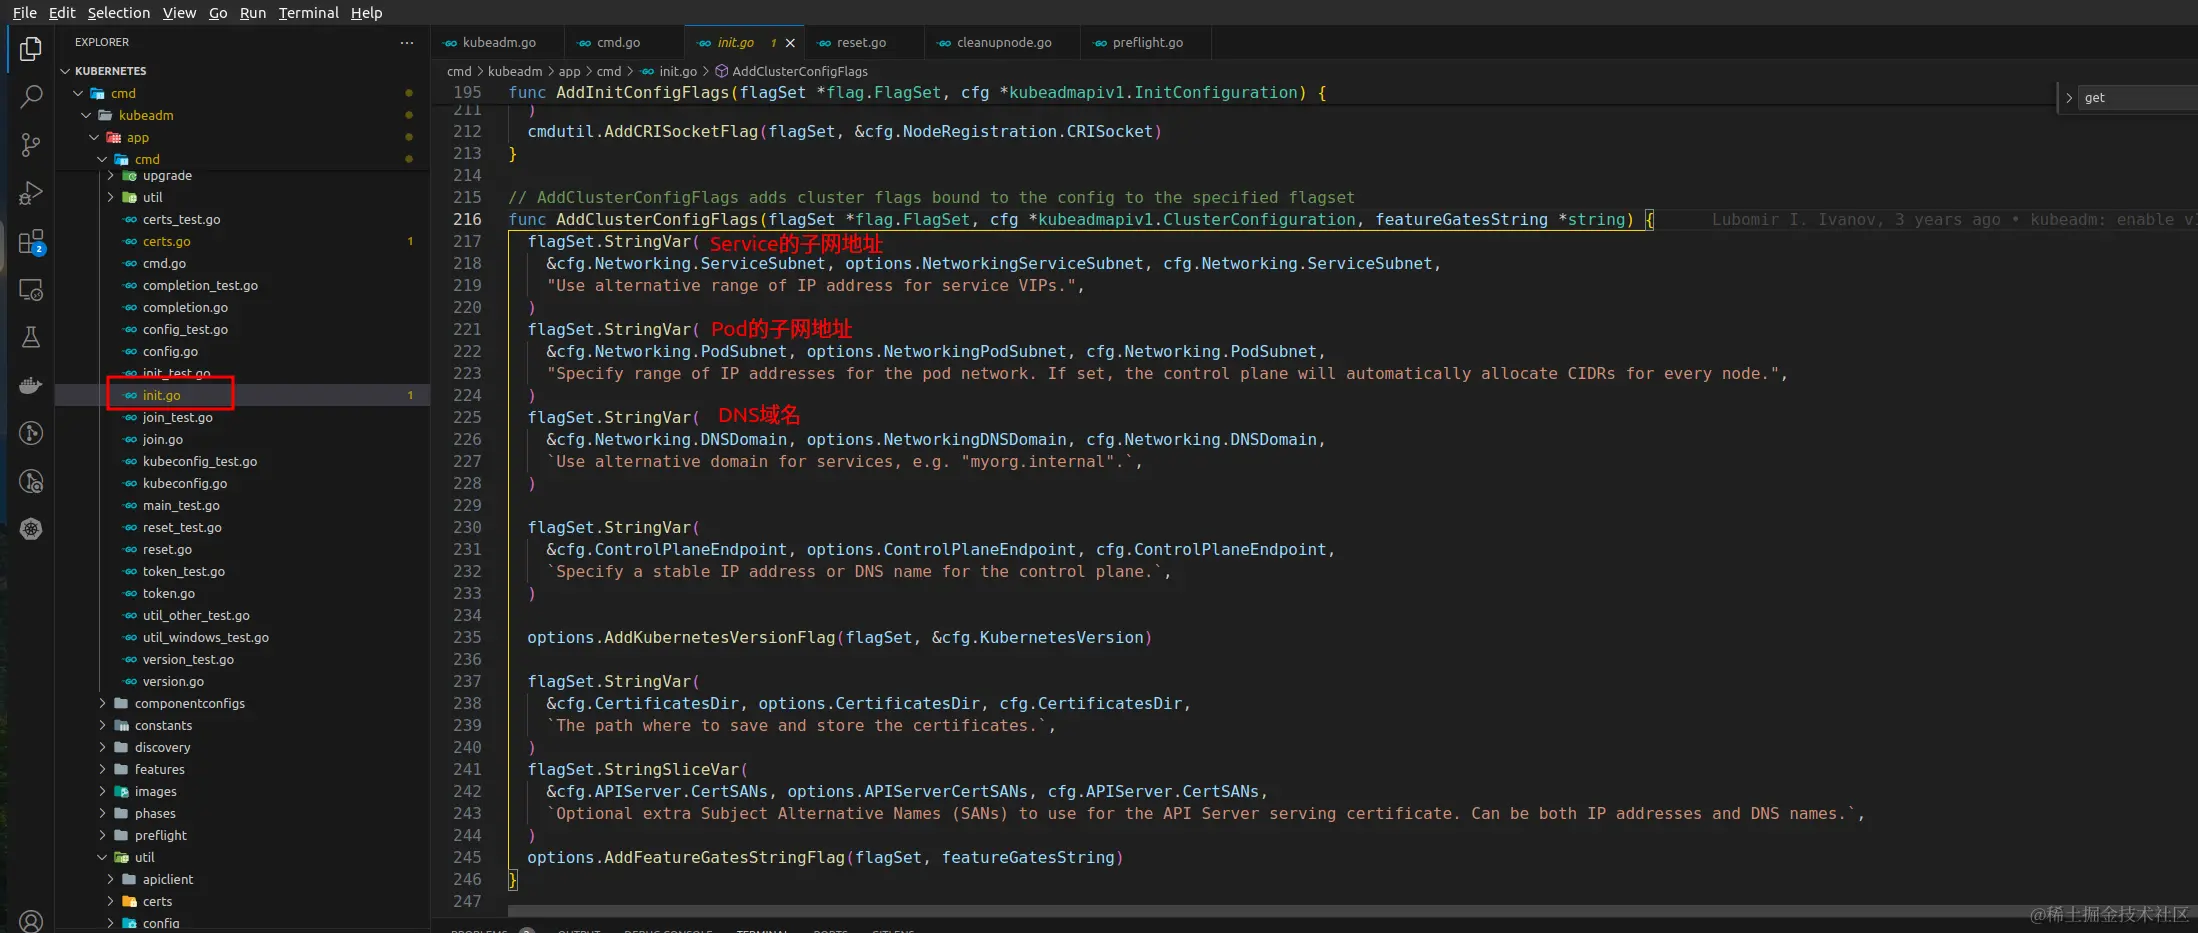Click the init.go breadcrumb
2198x933 pixels.
coord(678,71)
